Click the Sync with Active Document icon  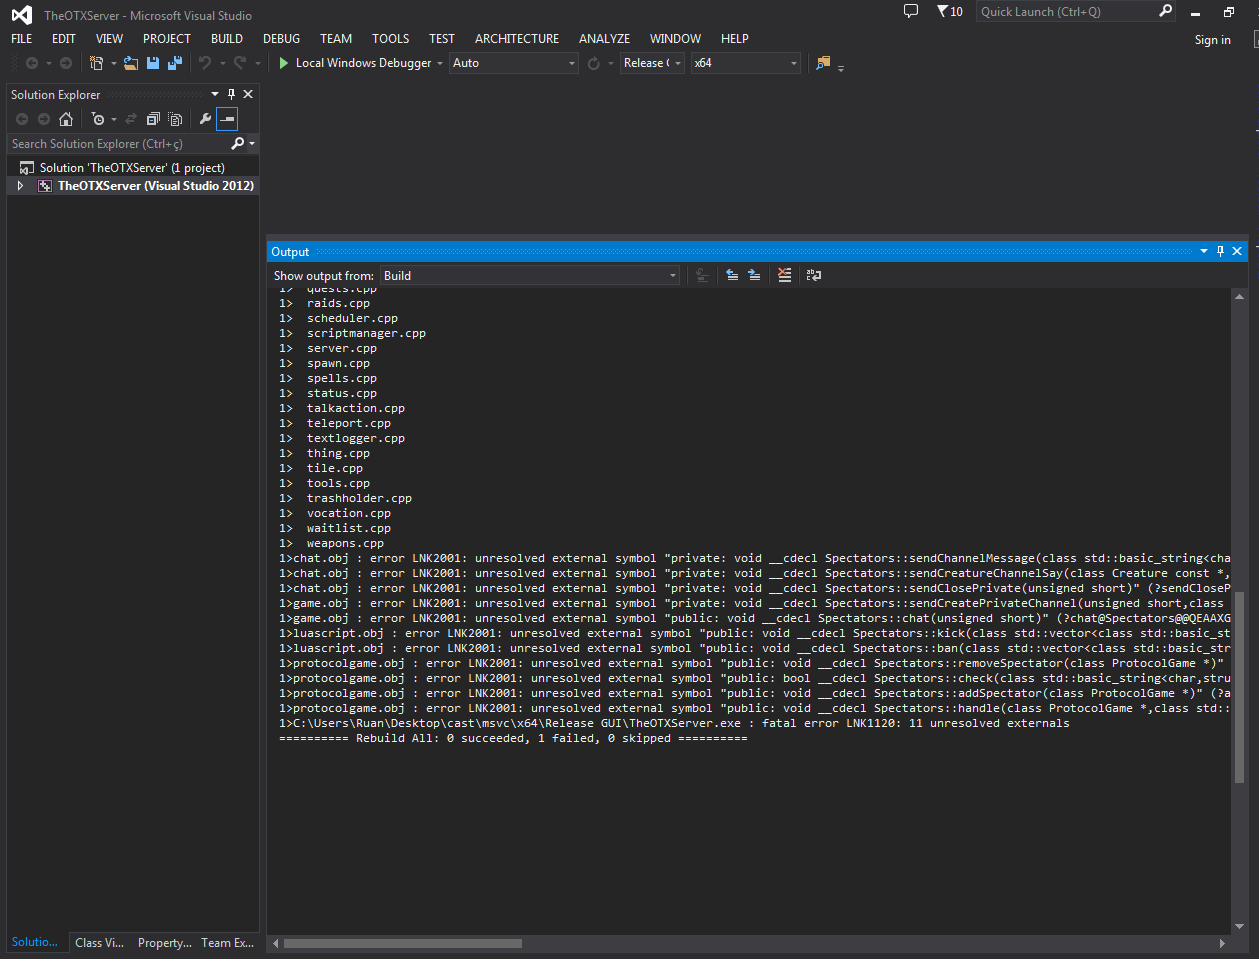pos(131,119)
